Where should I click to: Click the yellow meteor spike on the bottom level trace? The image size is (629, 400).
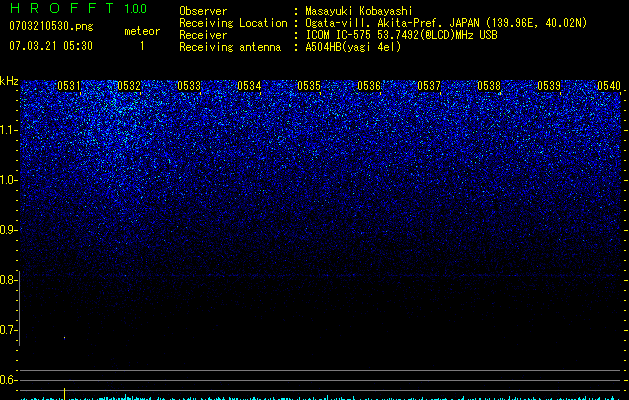(x=65, y=394)
